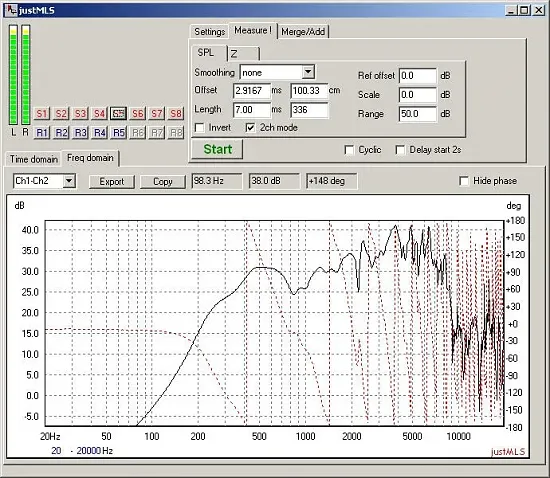Enable the Invert checkbox

(200, 128)
